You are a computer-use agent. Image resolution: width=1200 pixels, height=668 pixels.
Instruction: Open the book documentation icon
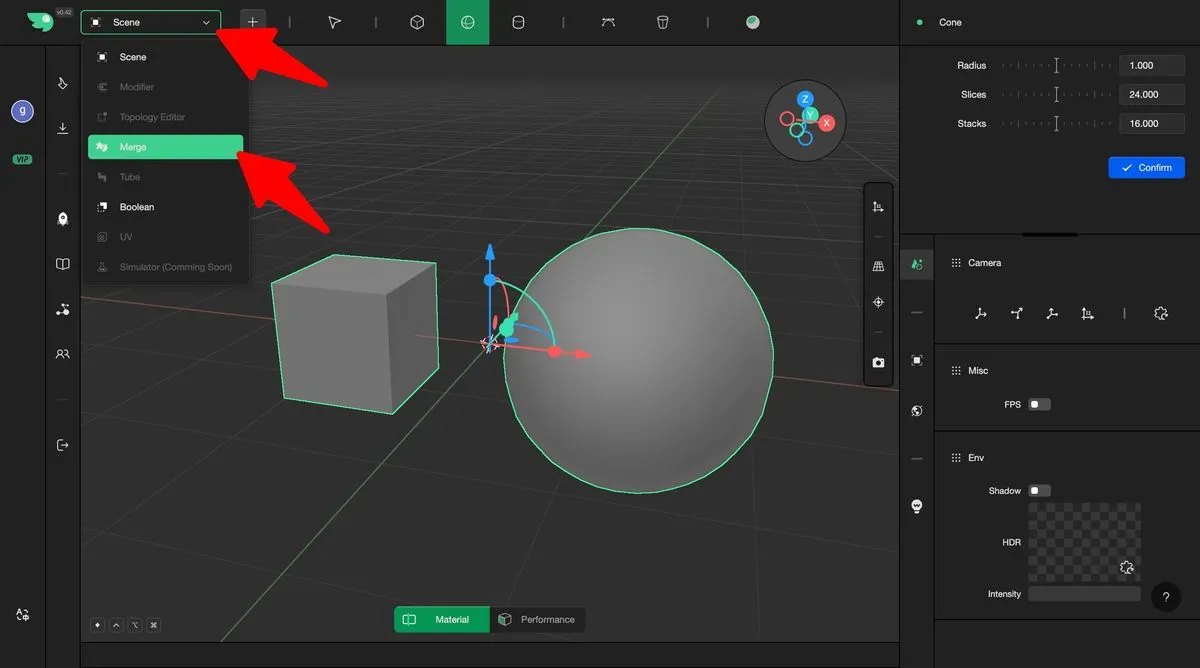63,265
